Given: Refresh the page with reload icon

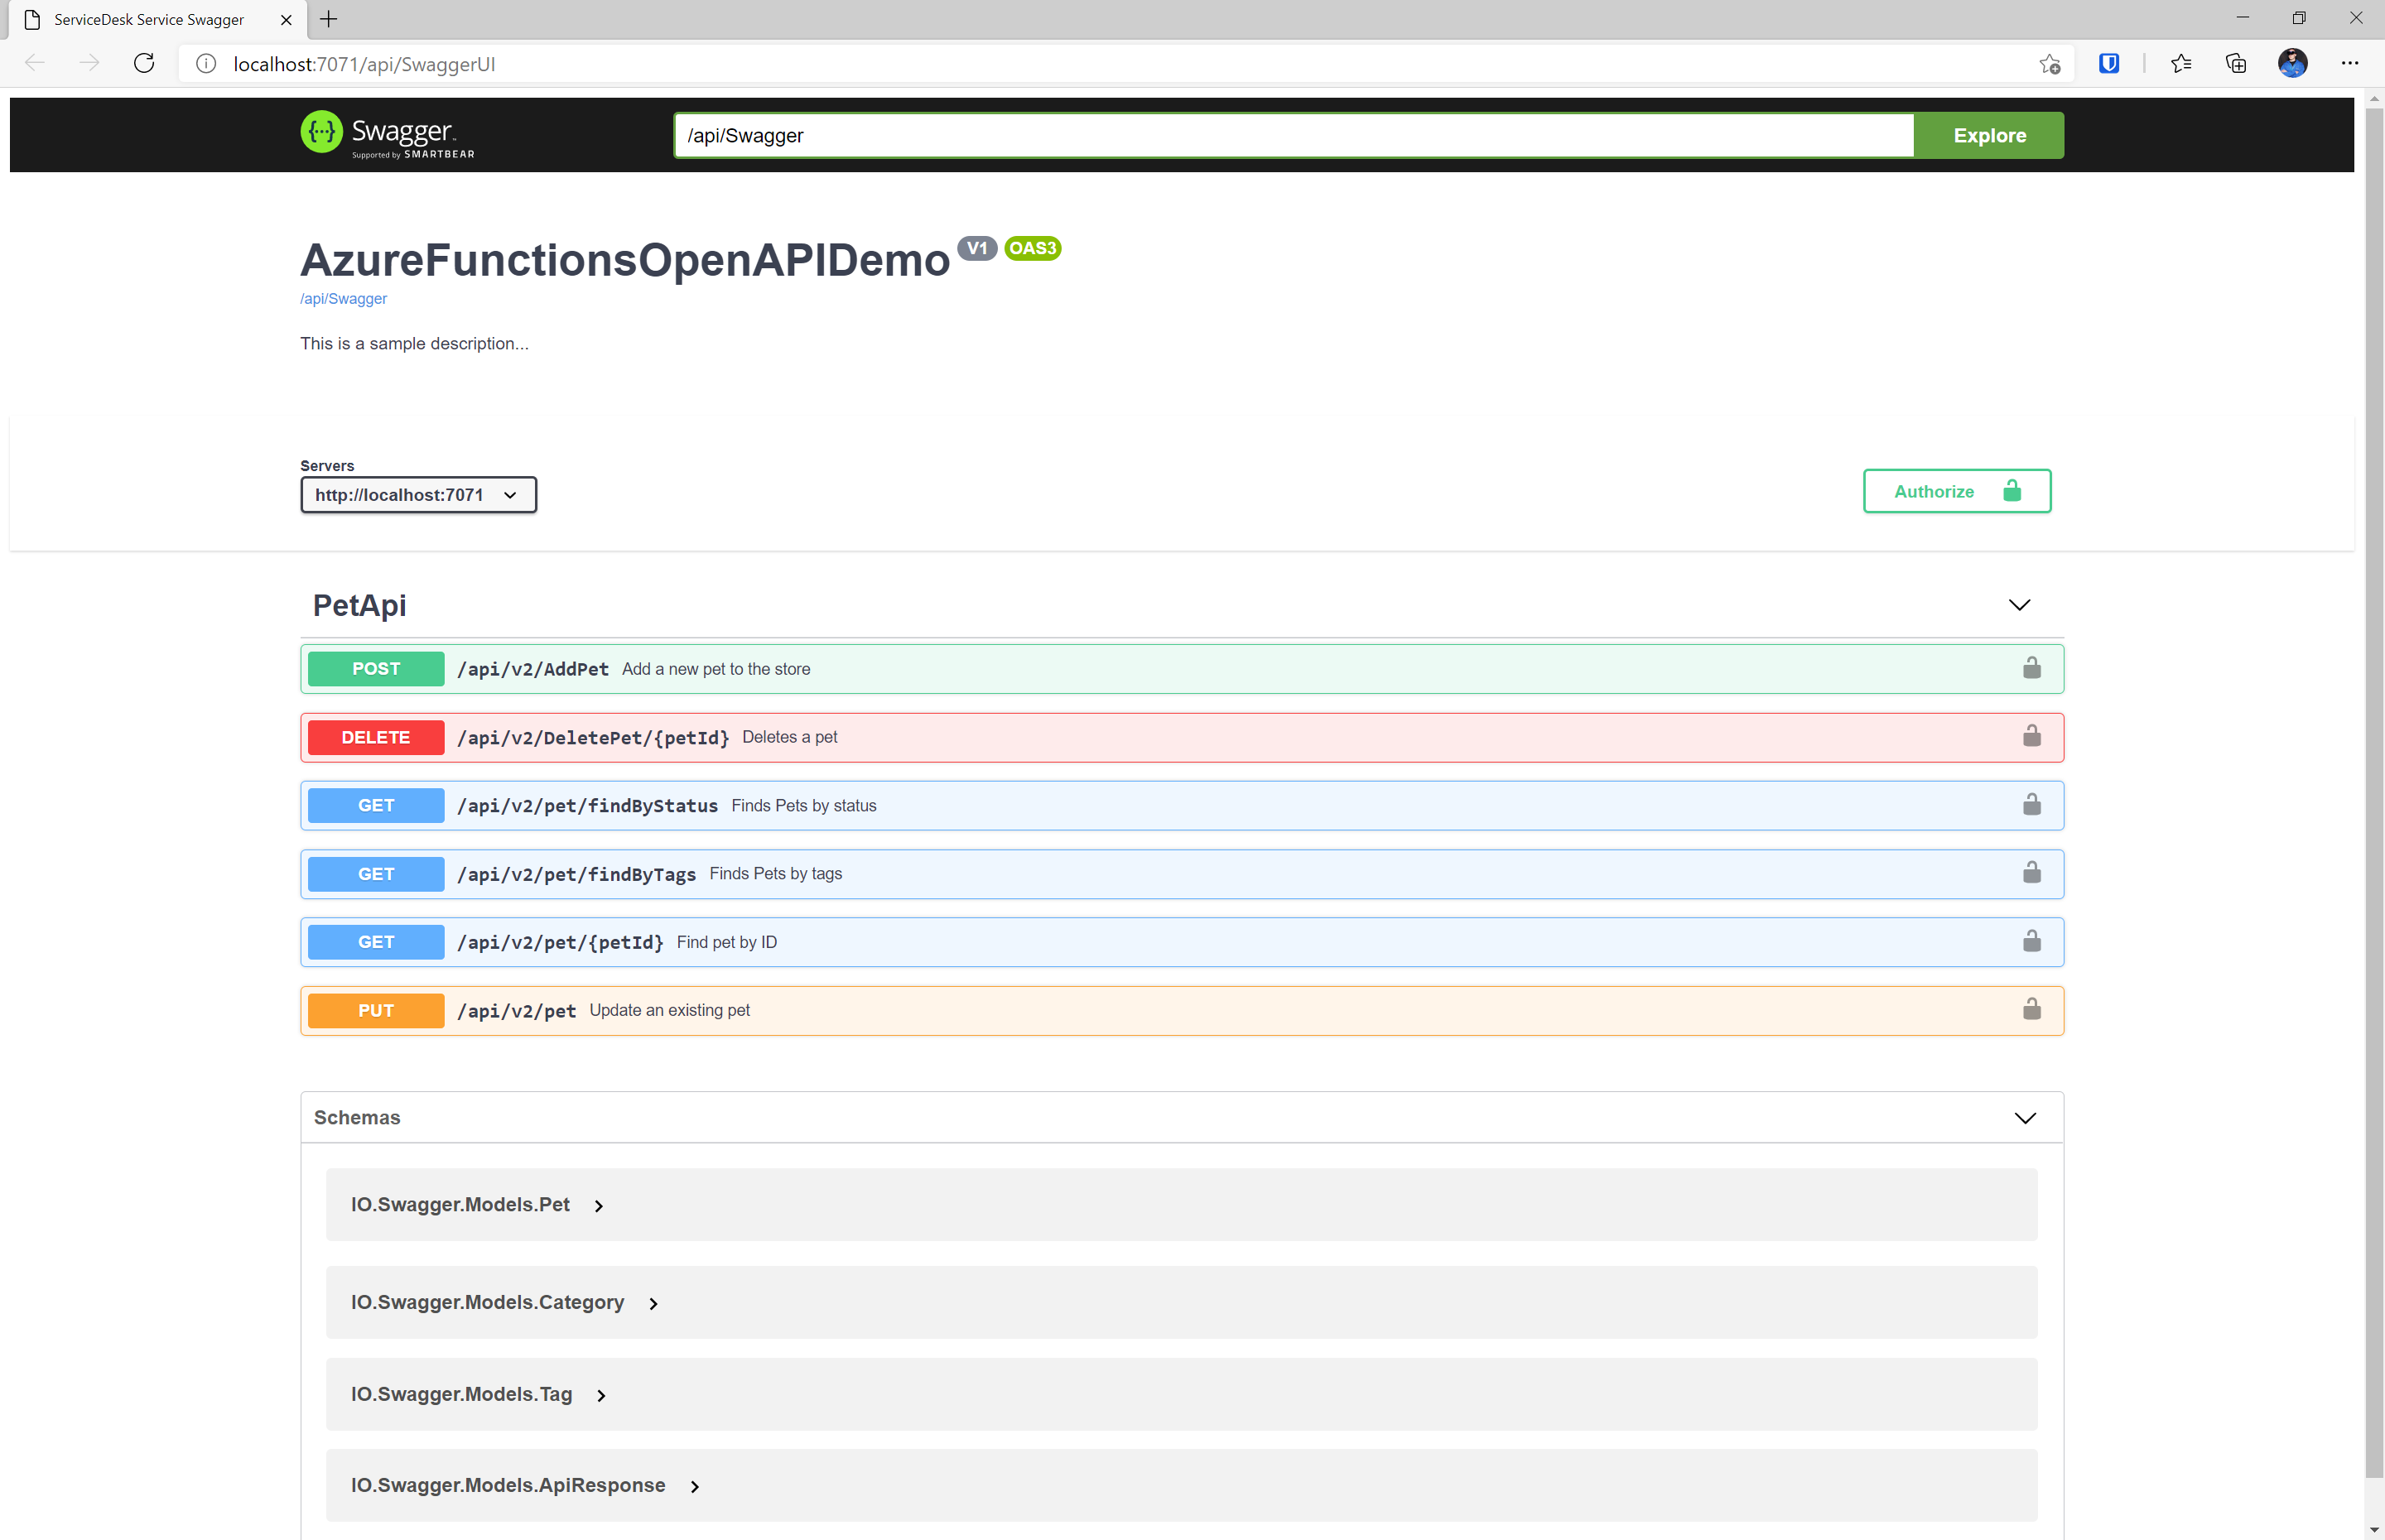Looking at the screenshot, I should 144,64.
